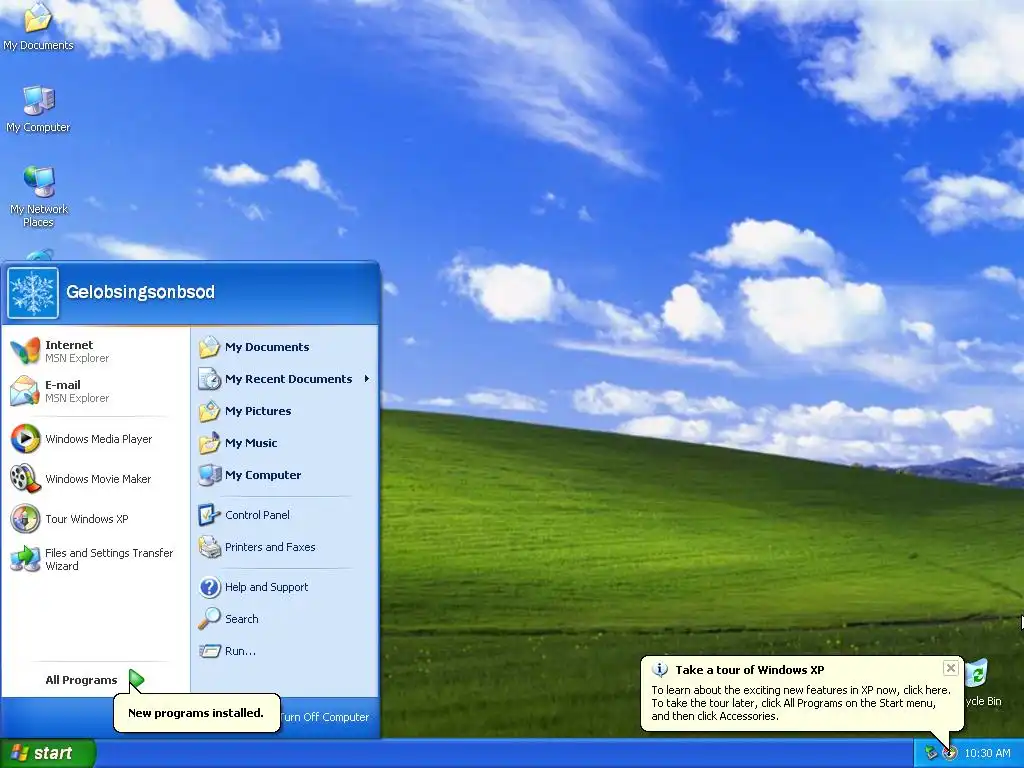The image size is (1024, 768).
Task: Close the Windows XP tour balloon
Action: [950, 667]
